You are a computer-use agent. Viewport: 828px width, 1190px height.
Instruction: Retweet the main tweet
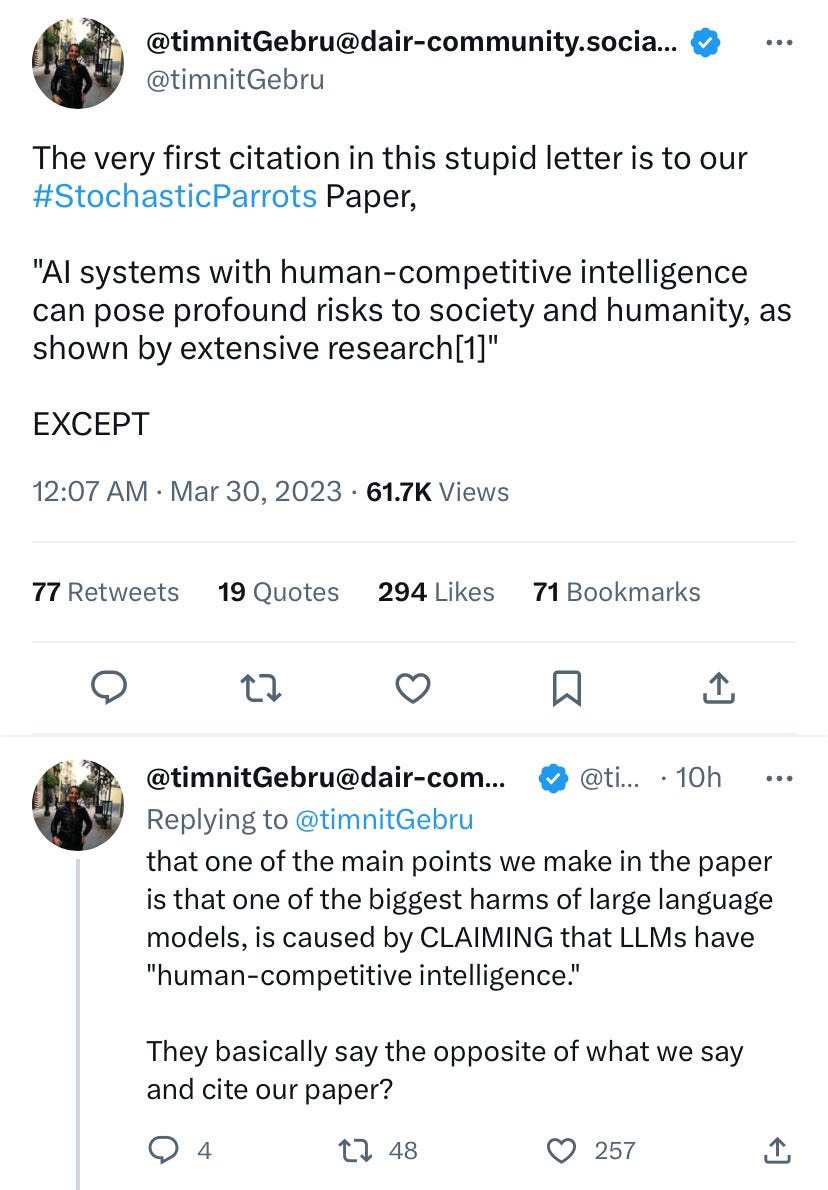(261, 688)
